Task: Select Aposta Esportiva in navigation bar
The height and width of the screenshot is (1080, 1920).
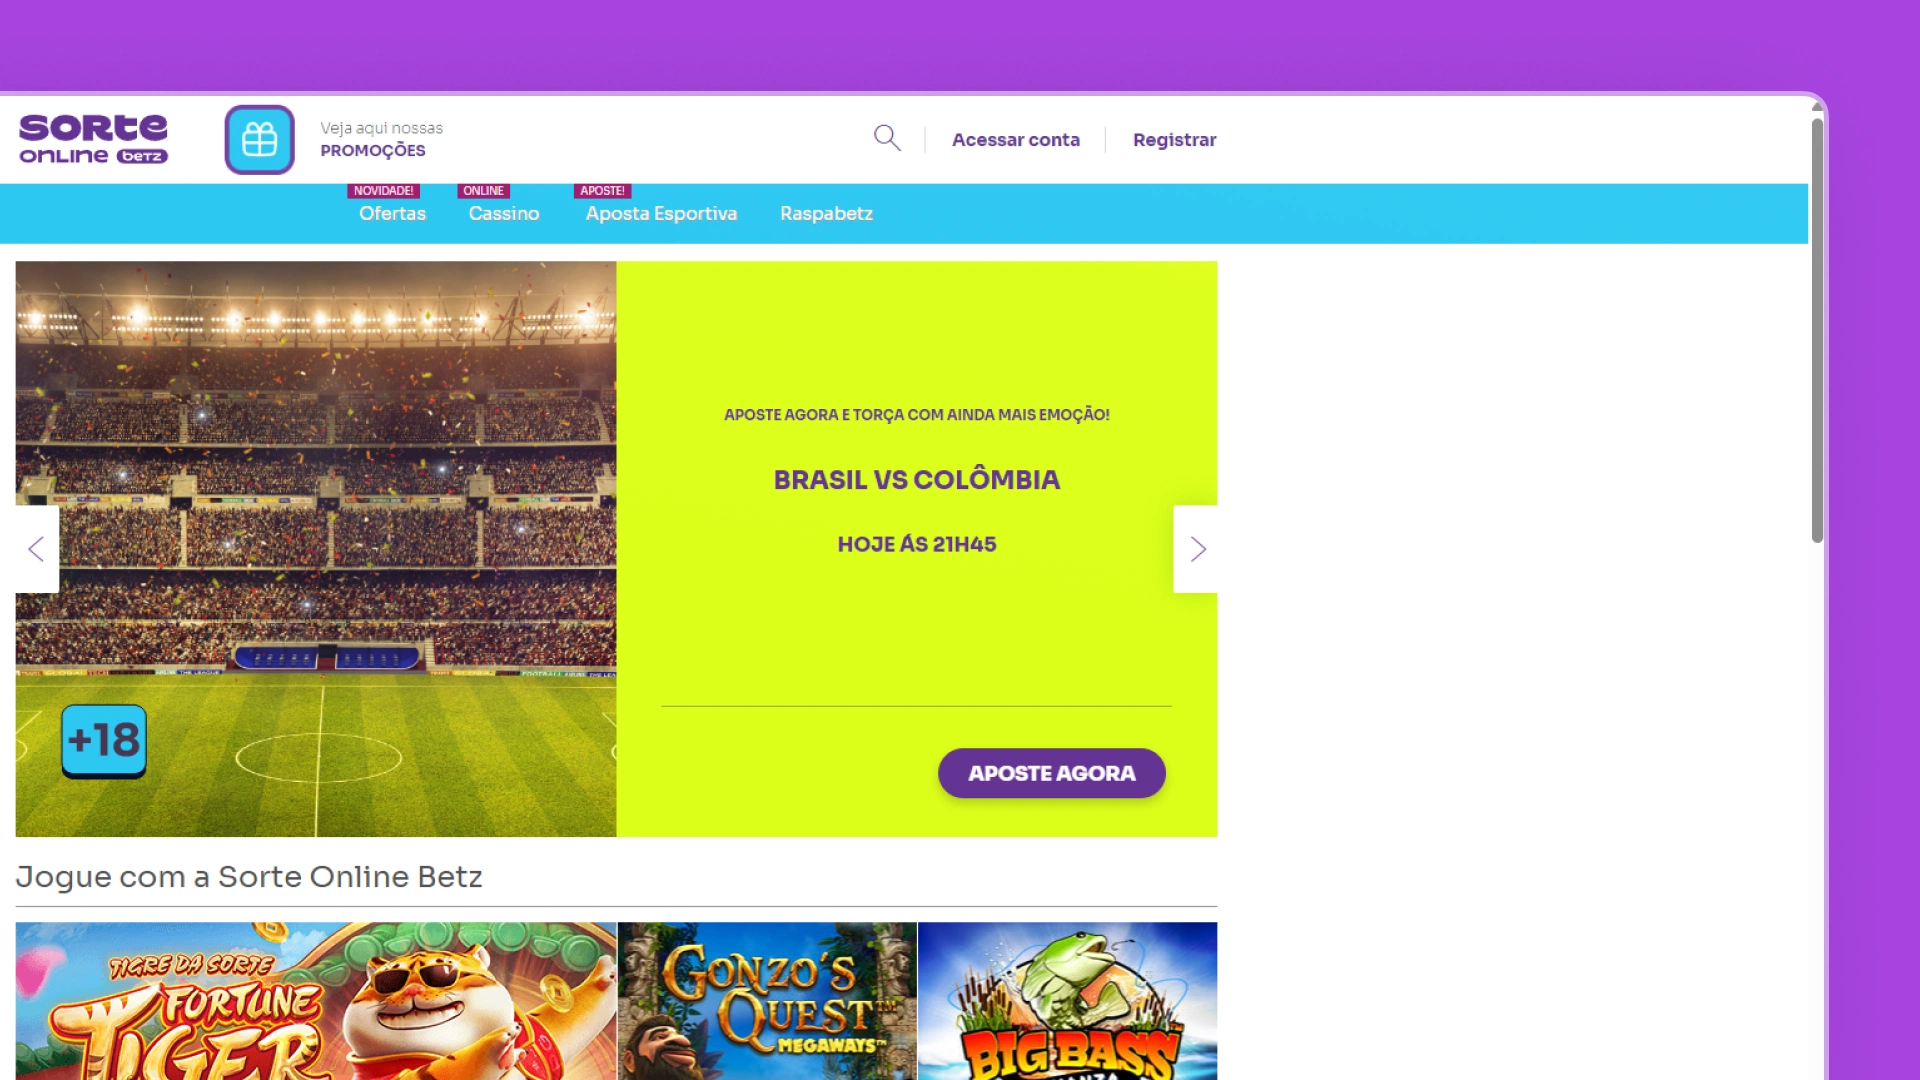Action: click(x=661, y=213)
